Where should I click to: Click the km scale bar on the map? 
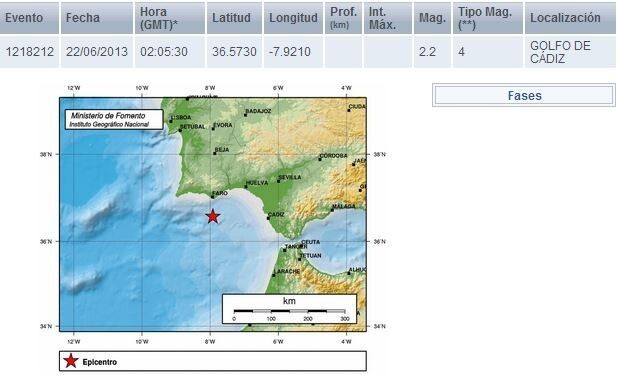[x=289, y=309]
